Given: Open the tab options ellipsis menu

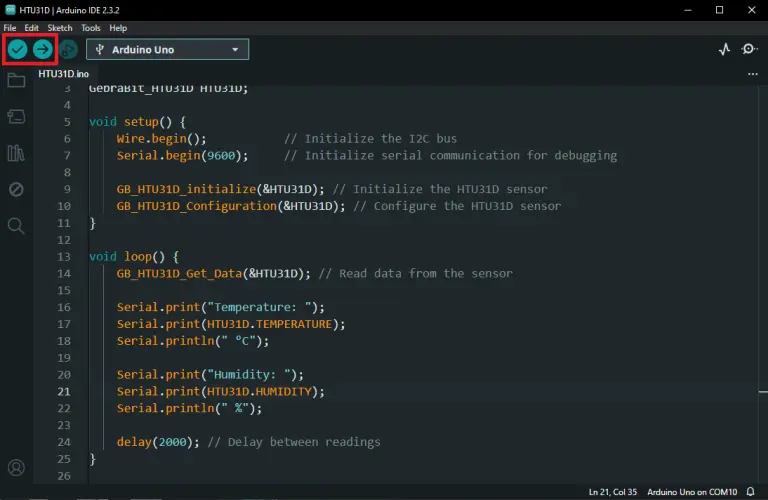Looking at the screenshot, I should 753,74.
